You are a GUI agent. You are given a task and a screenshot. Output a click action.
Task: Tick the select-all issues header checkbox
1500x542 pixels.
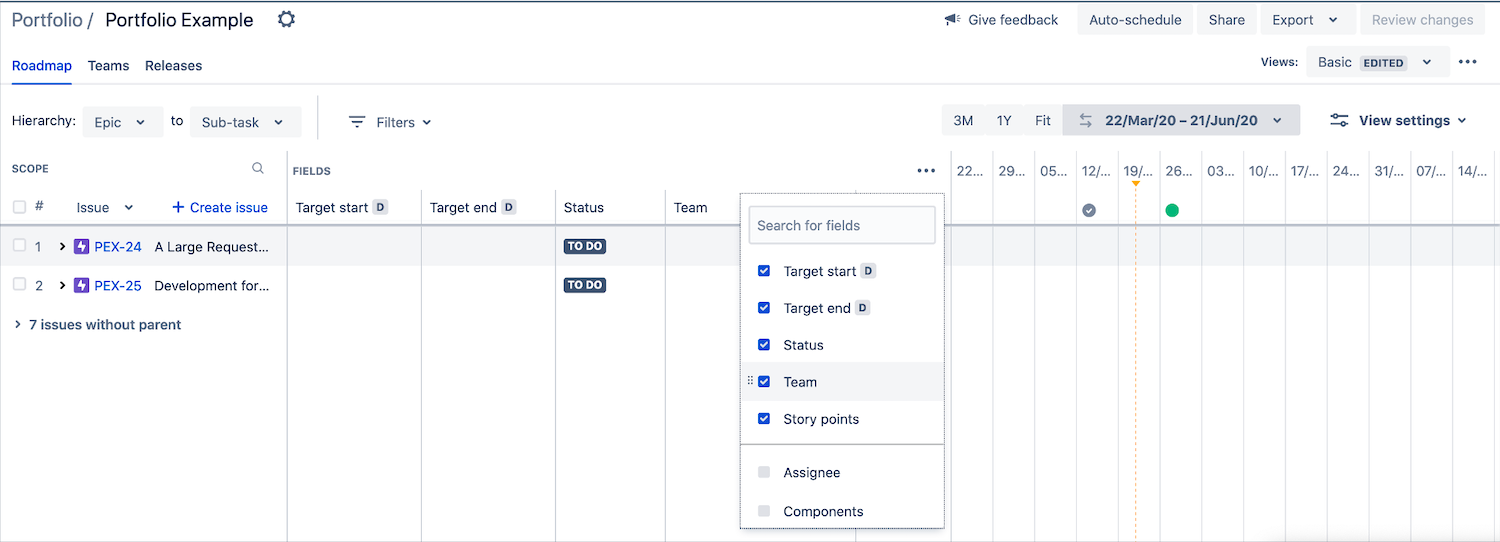point(19,206)
